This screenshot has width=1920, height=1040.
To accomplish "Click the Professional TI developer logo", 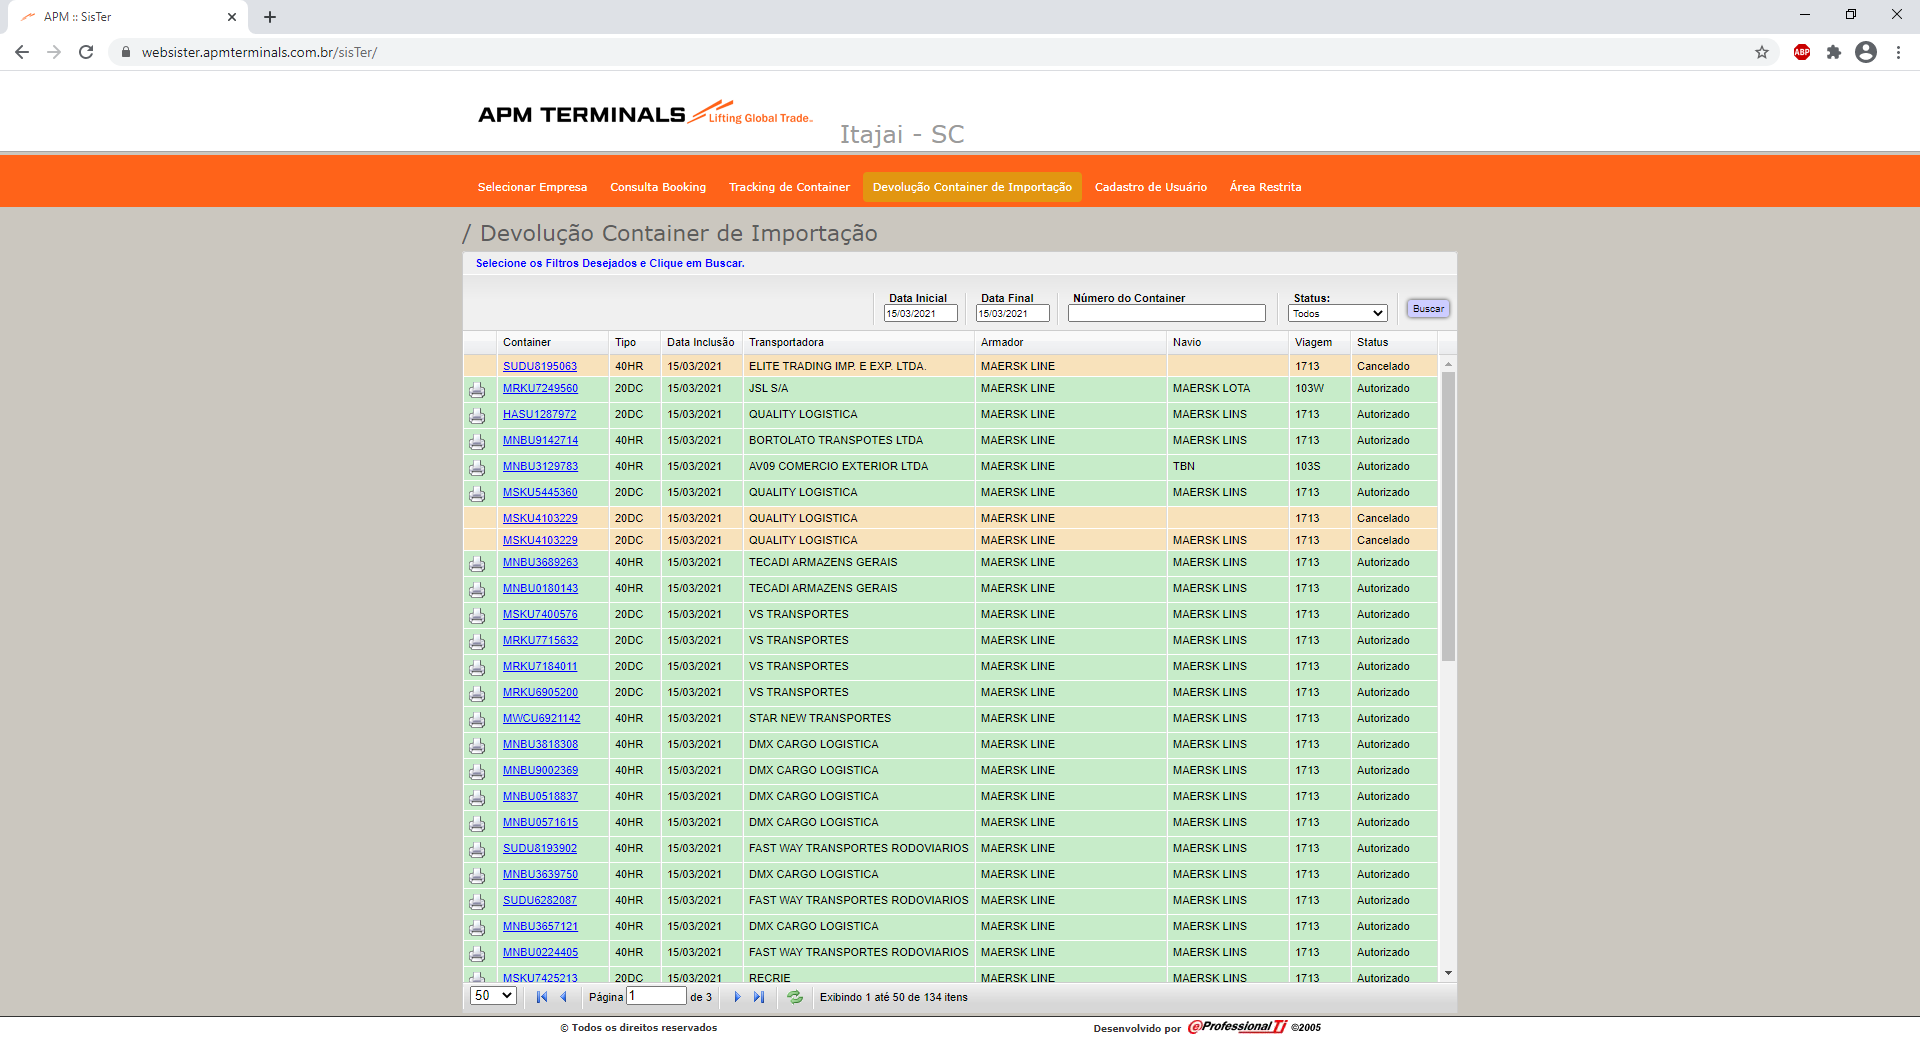I will (1238, 1027).
